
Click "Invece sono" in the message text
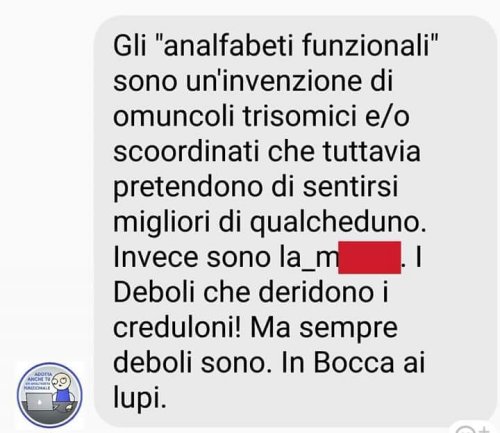click(192, 257)
